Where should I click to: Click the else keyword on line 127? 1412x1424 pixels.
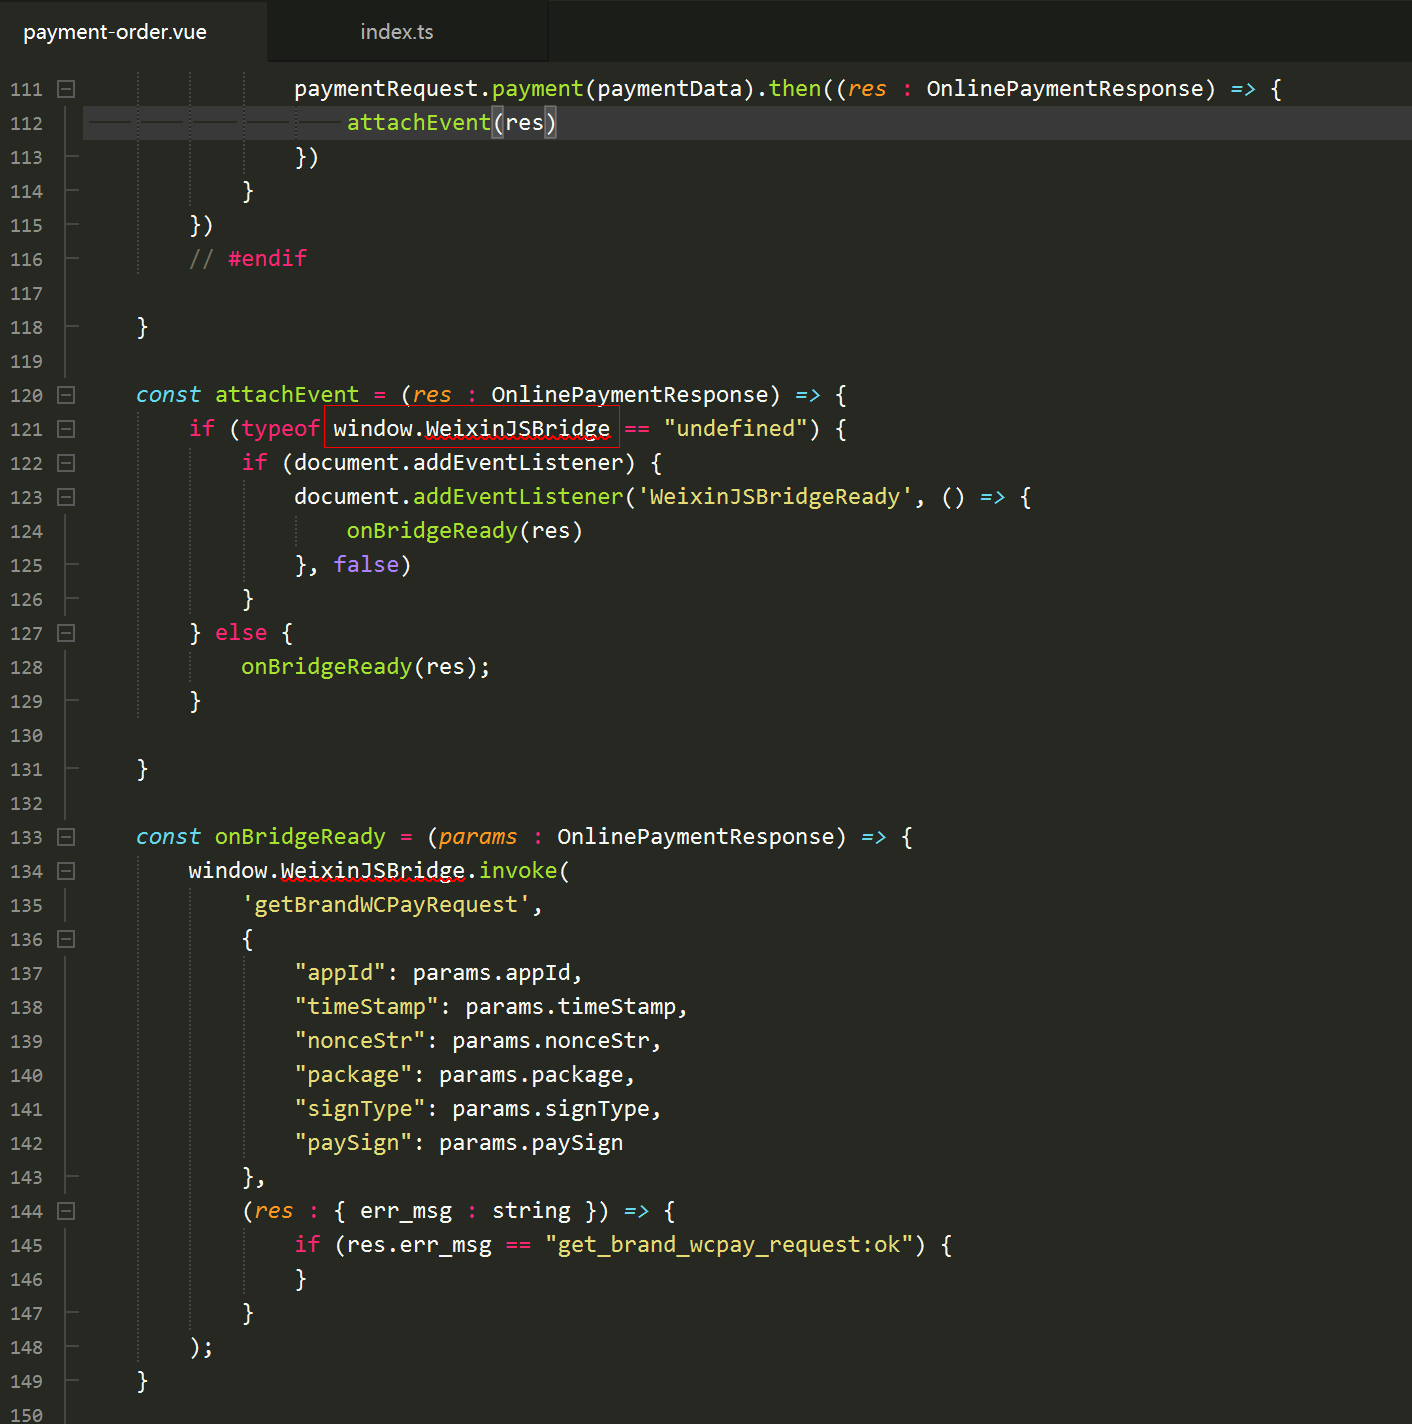point(241,633)
